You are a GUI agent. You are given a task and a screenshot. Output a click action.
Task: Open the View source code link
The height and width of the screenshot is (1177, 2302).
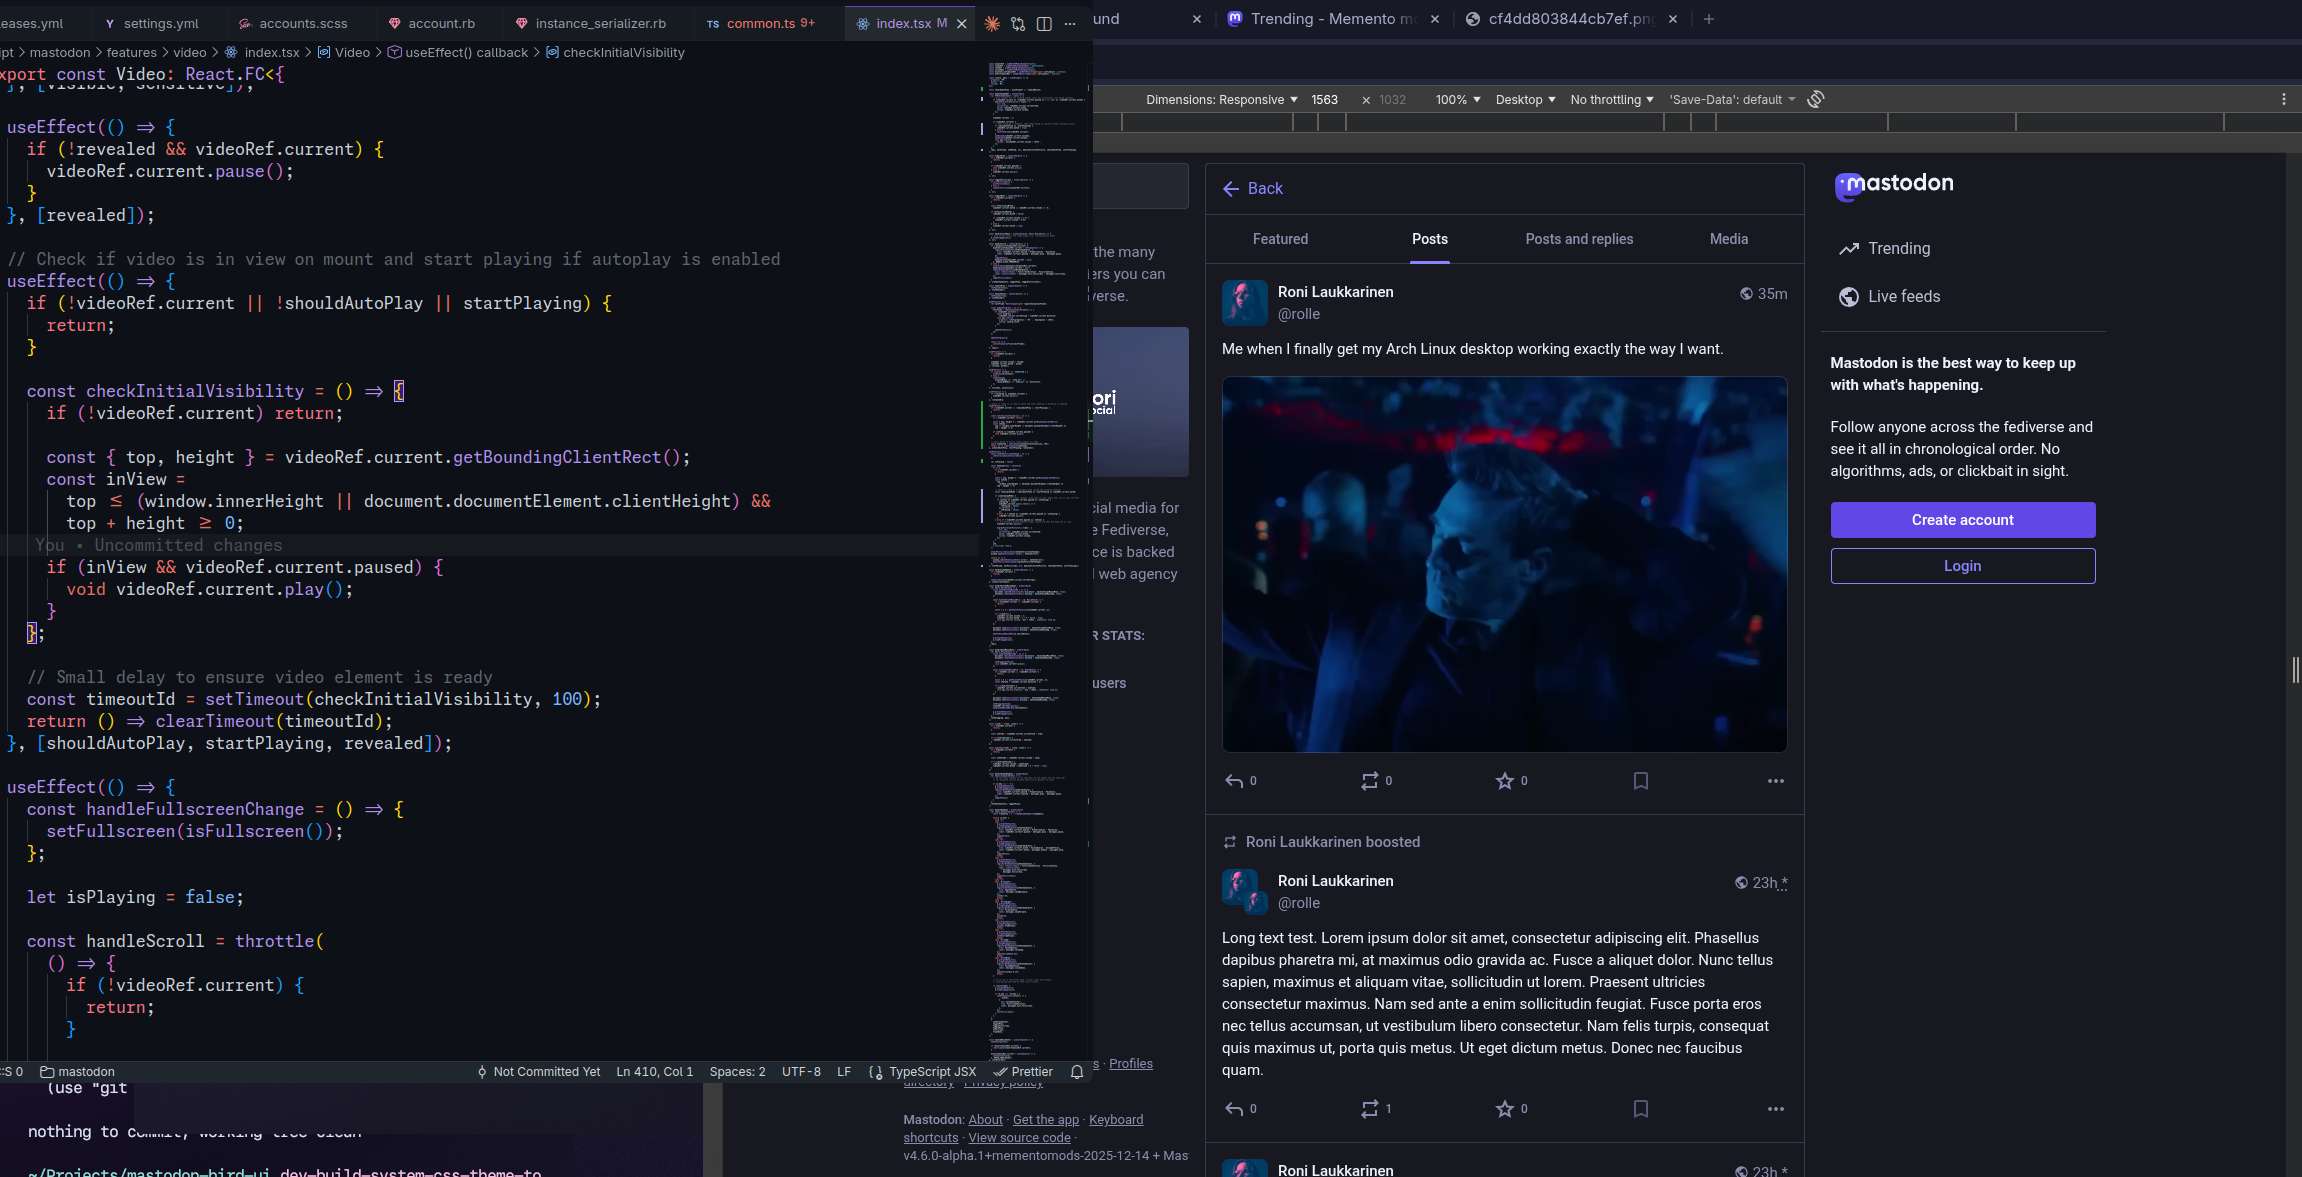pos(1019,1138)
